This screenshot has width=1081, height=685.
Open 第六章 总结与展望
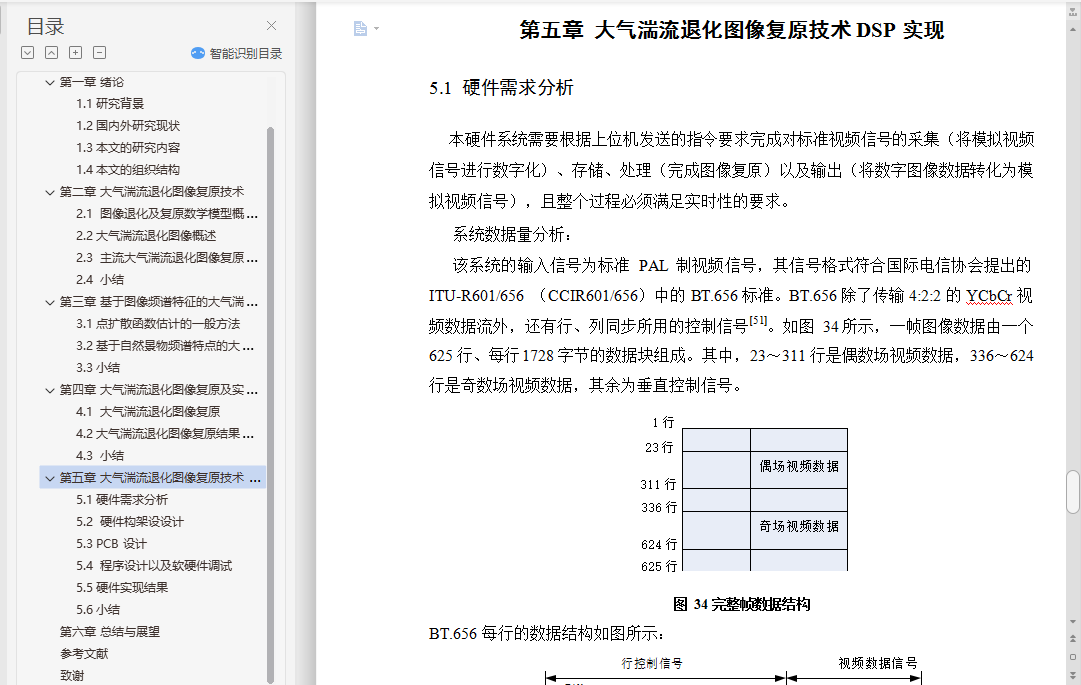coord(110,632)
